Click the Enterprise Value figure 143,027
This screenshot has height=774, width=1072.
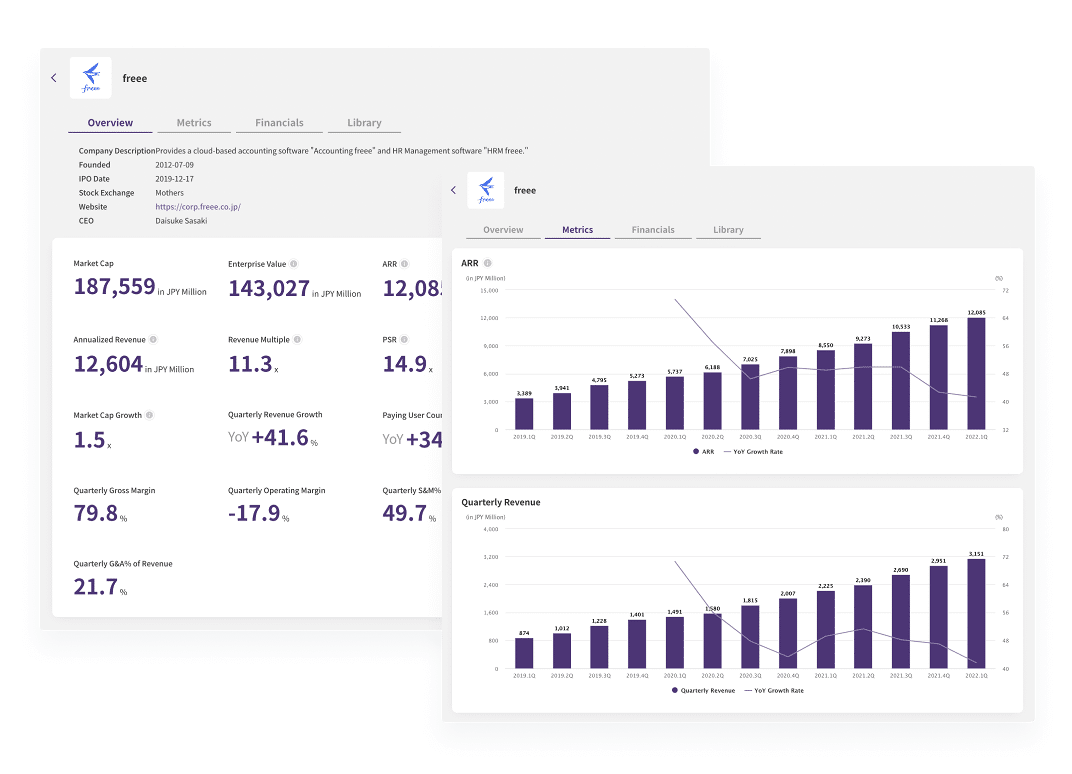269,289
